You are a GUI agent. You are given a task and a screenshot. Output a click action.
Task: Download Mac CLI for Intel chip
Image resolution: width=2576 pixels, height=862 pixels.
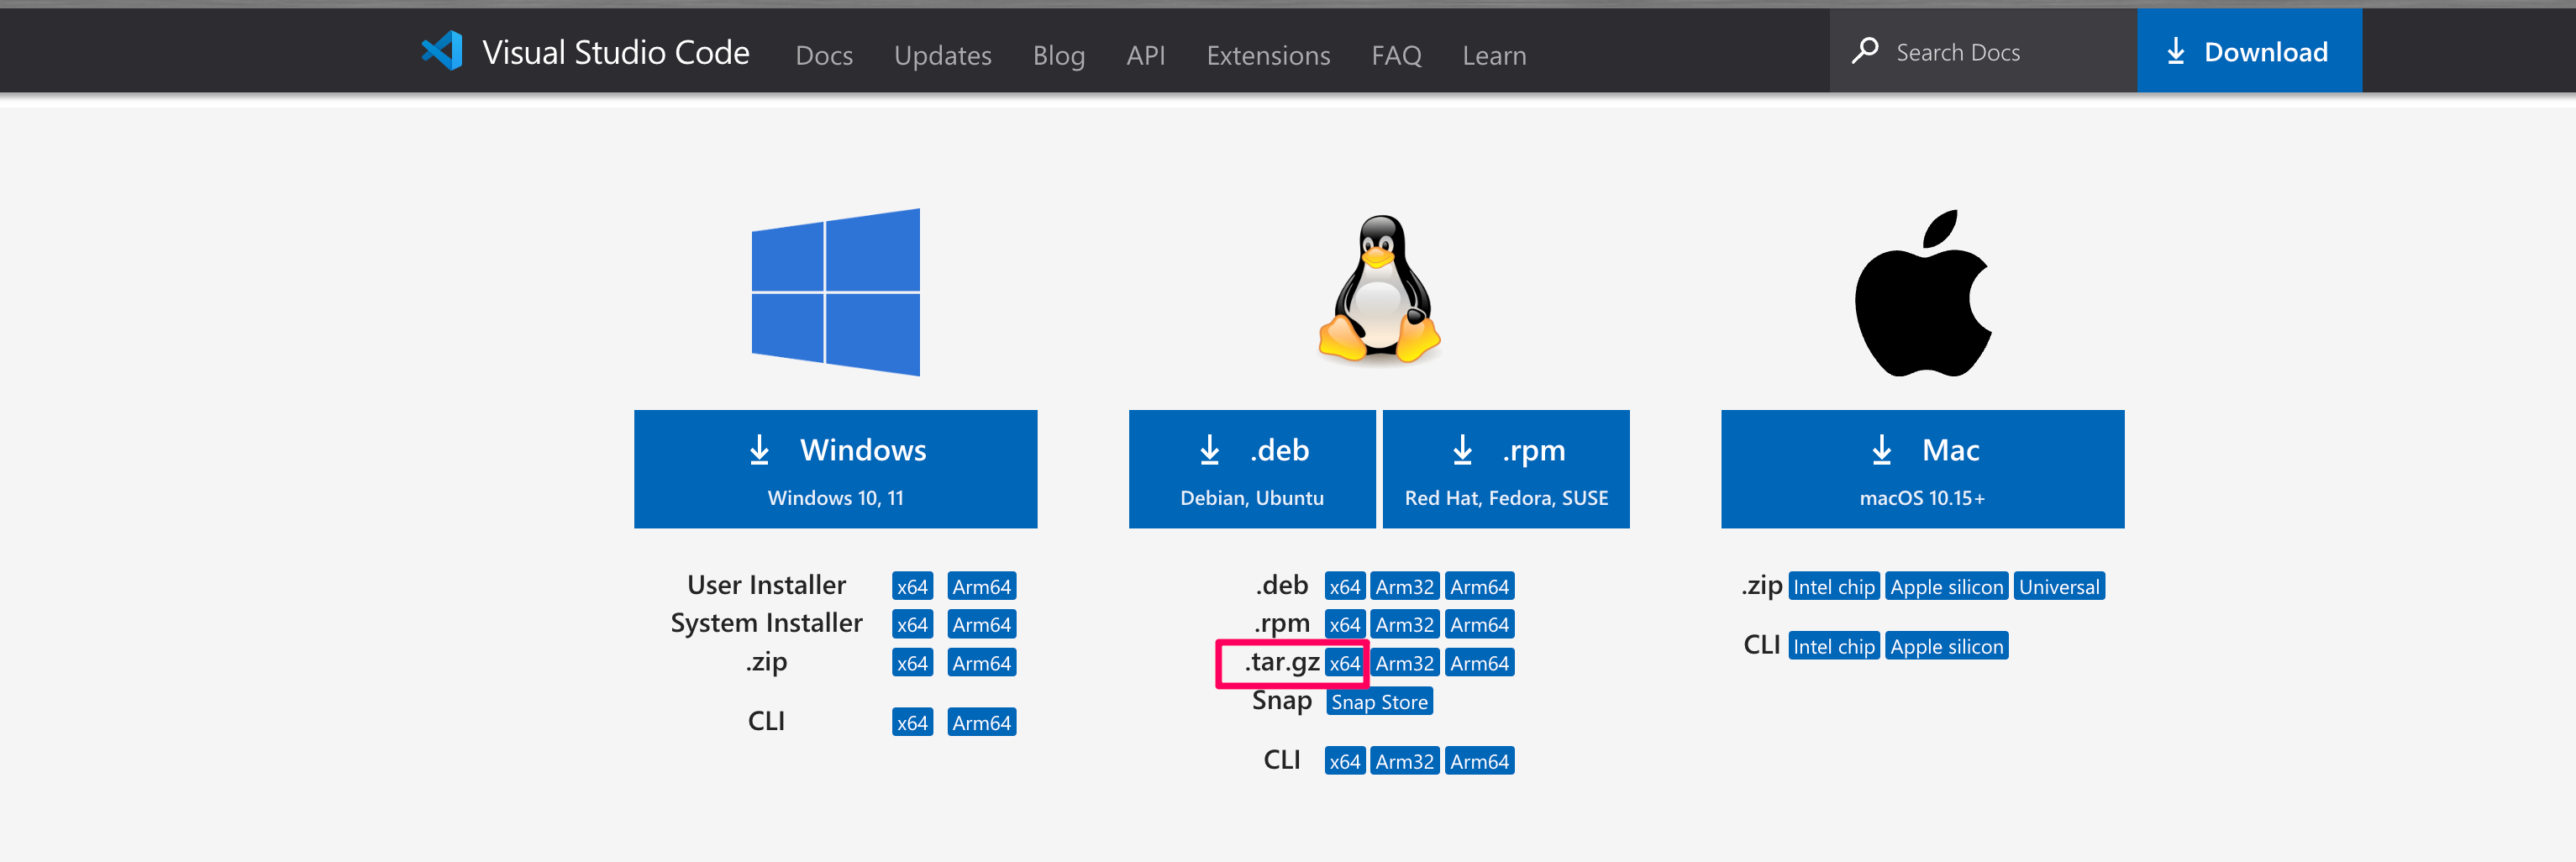pyautogui.click(x=1834, y=646)
